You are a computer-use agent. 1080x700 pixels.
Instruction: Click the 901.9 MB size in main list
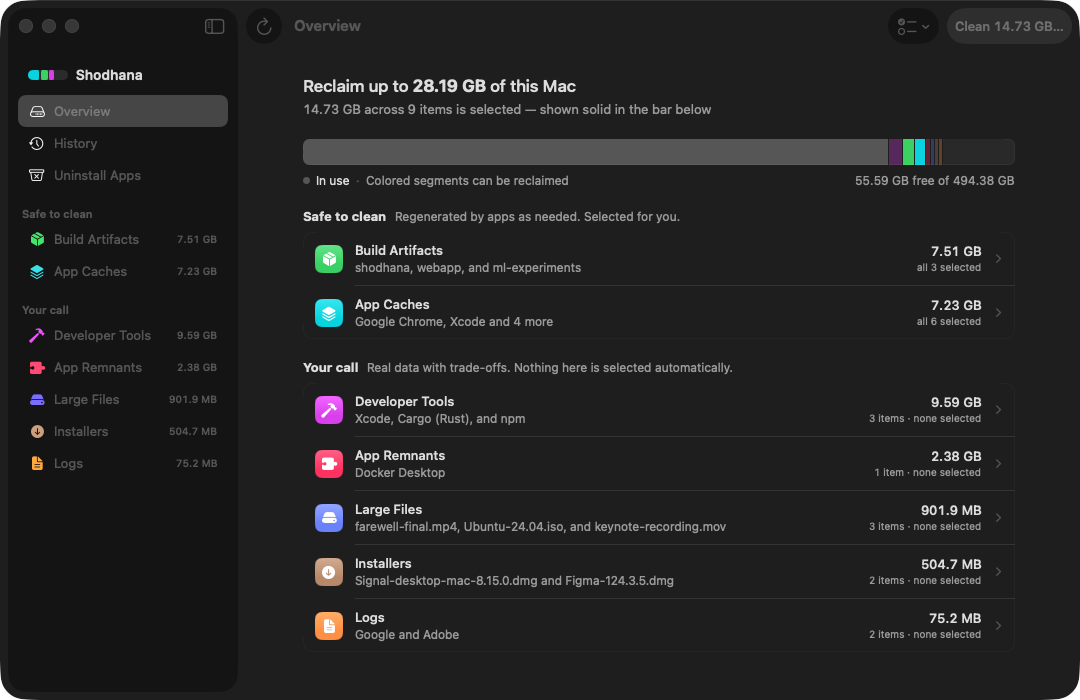pos(951,511)
